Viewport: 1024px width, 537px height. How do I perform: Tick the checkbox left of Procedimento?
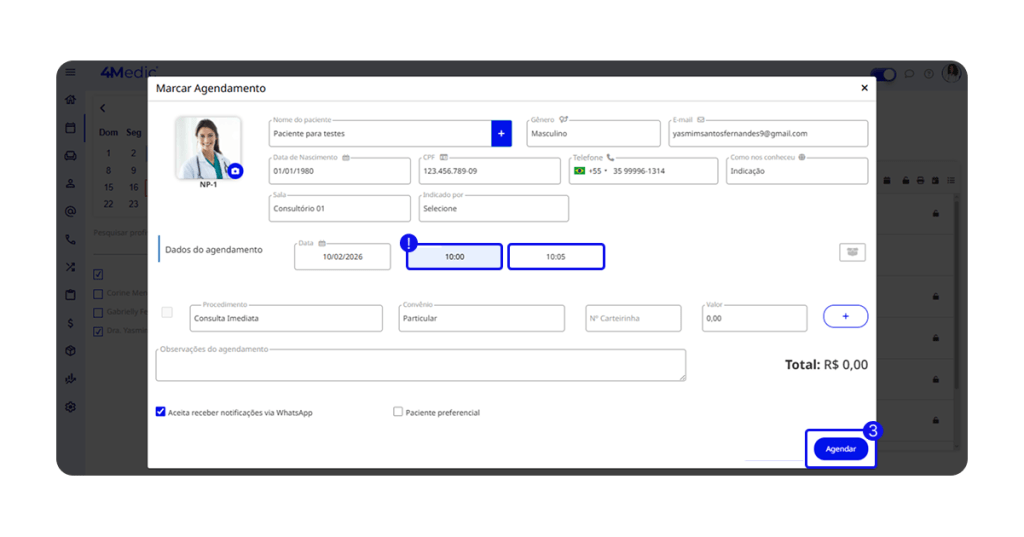coord(167,313)
